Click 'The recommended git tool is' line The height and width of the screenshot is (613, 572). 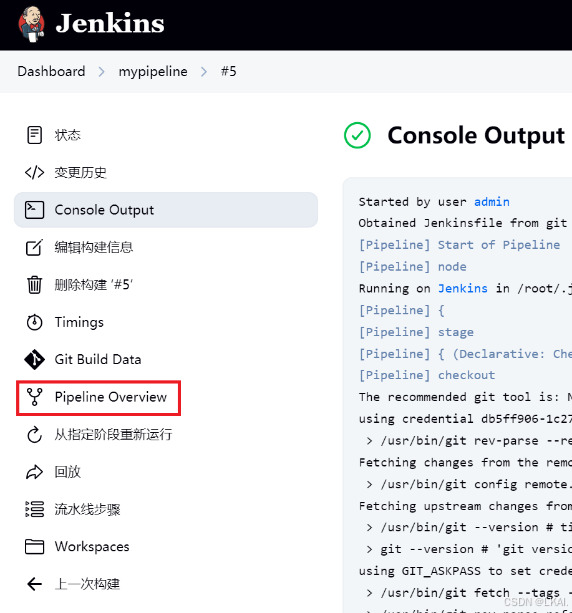(465, 397)
